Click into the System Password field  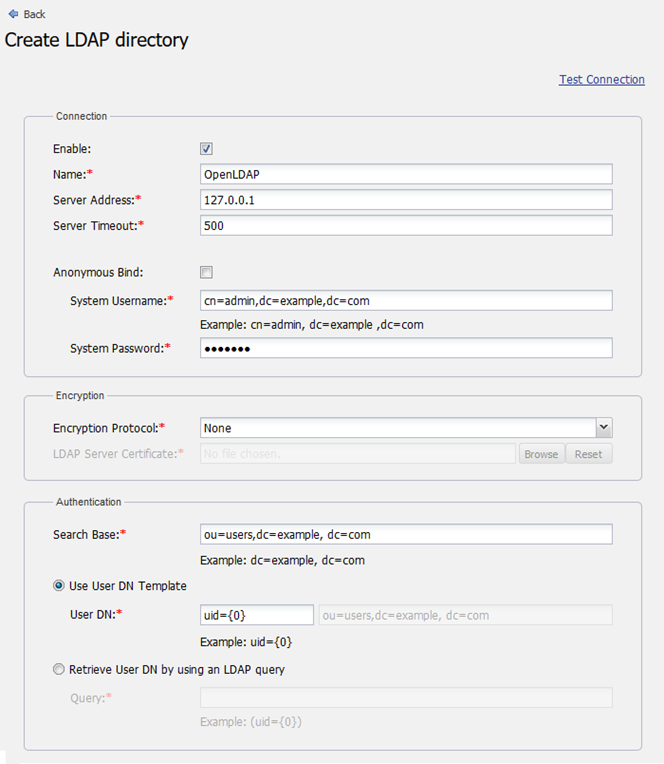(x=406, y=348)
